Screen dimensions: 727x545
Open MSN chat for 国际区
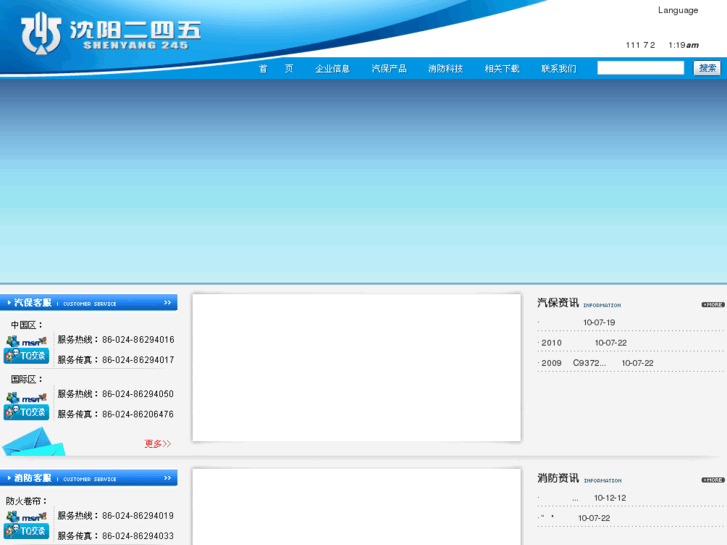coord(26,398)
